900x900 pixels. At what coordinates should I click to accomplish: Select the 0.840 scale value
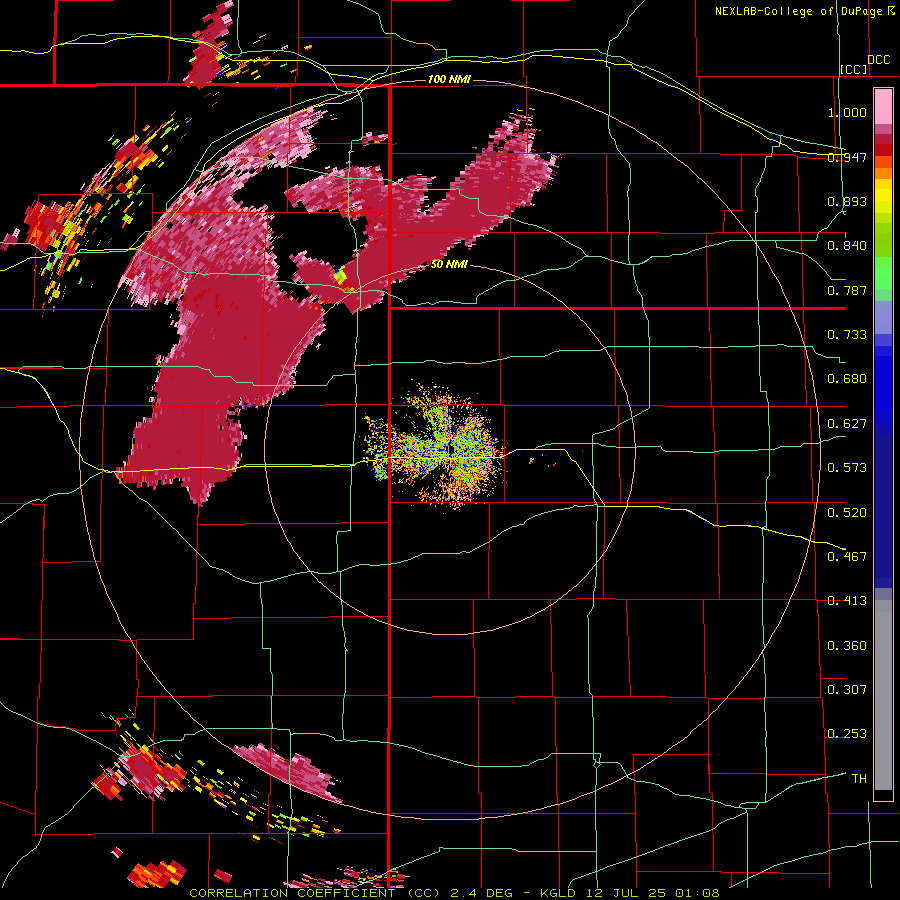coord(847,246)
